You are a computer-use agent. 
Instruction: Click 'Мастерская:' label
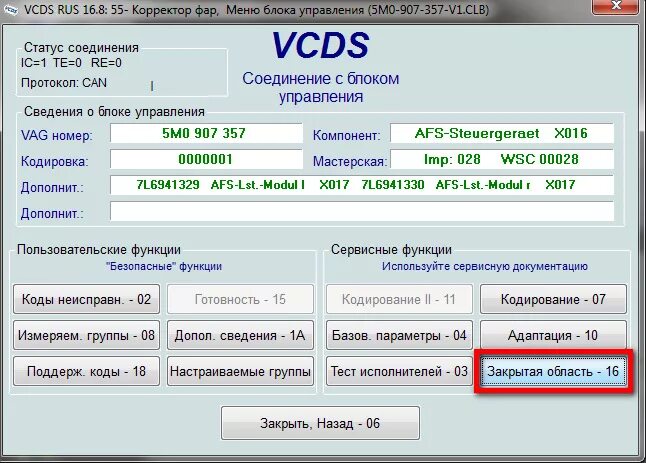point(350,161)
